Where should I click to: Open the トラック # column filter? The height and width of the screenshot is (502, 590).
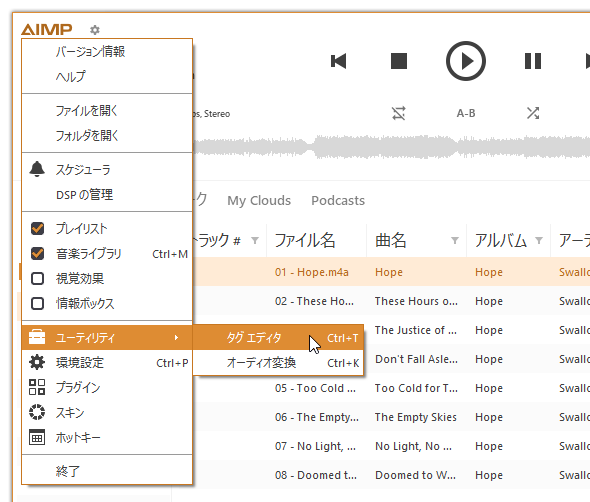(x=255, y=240)
